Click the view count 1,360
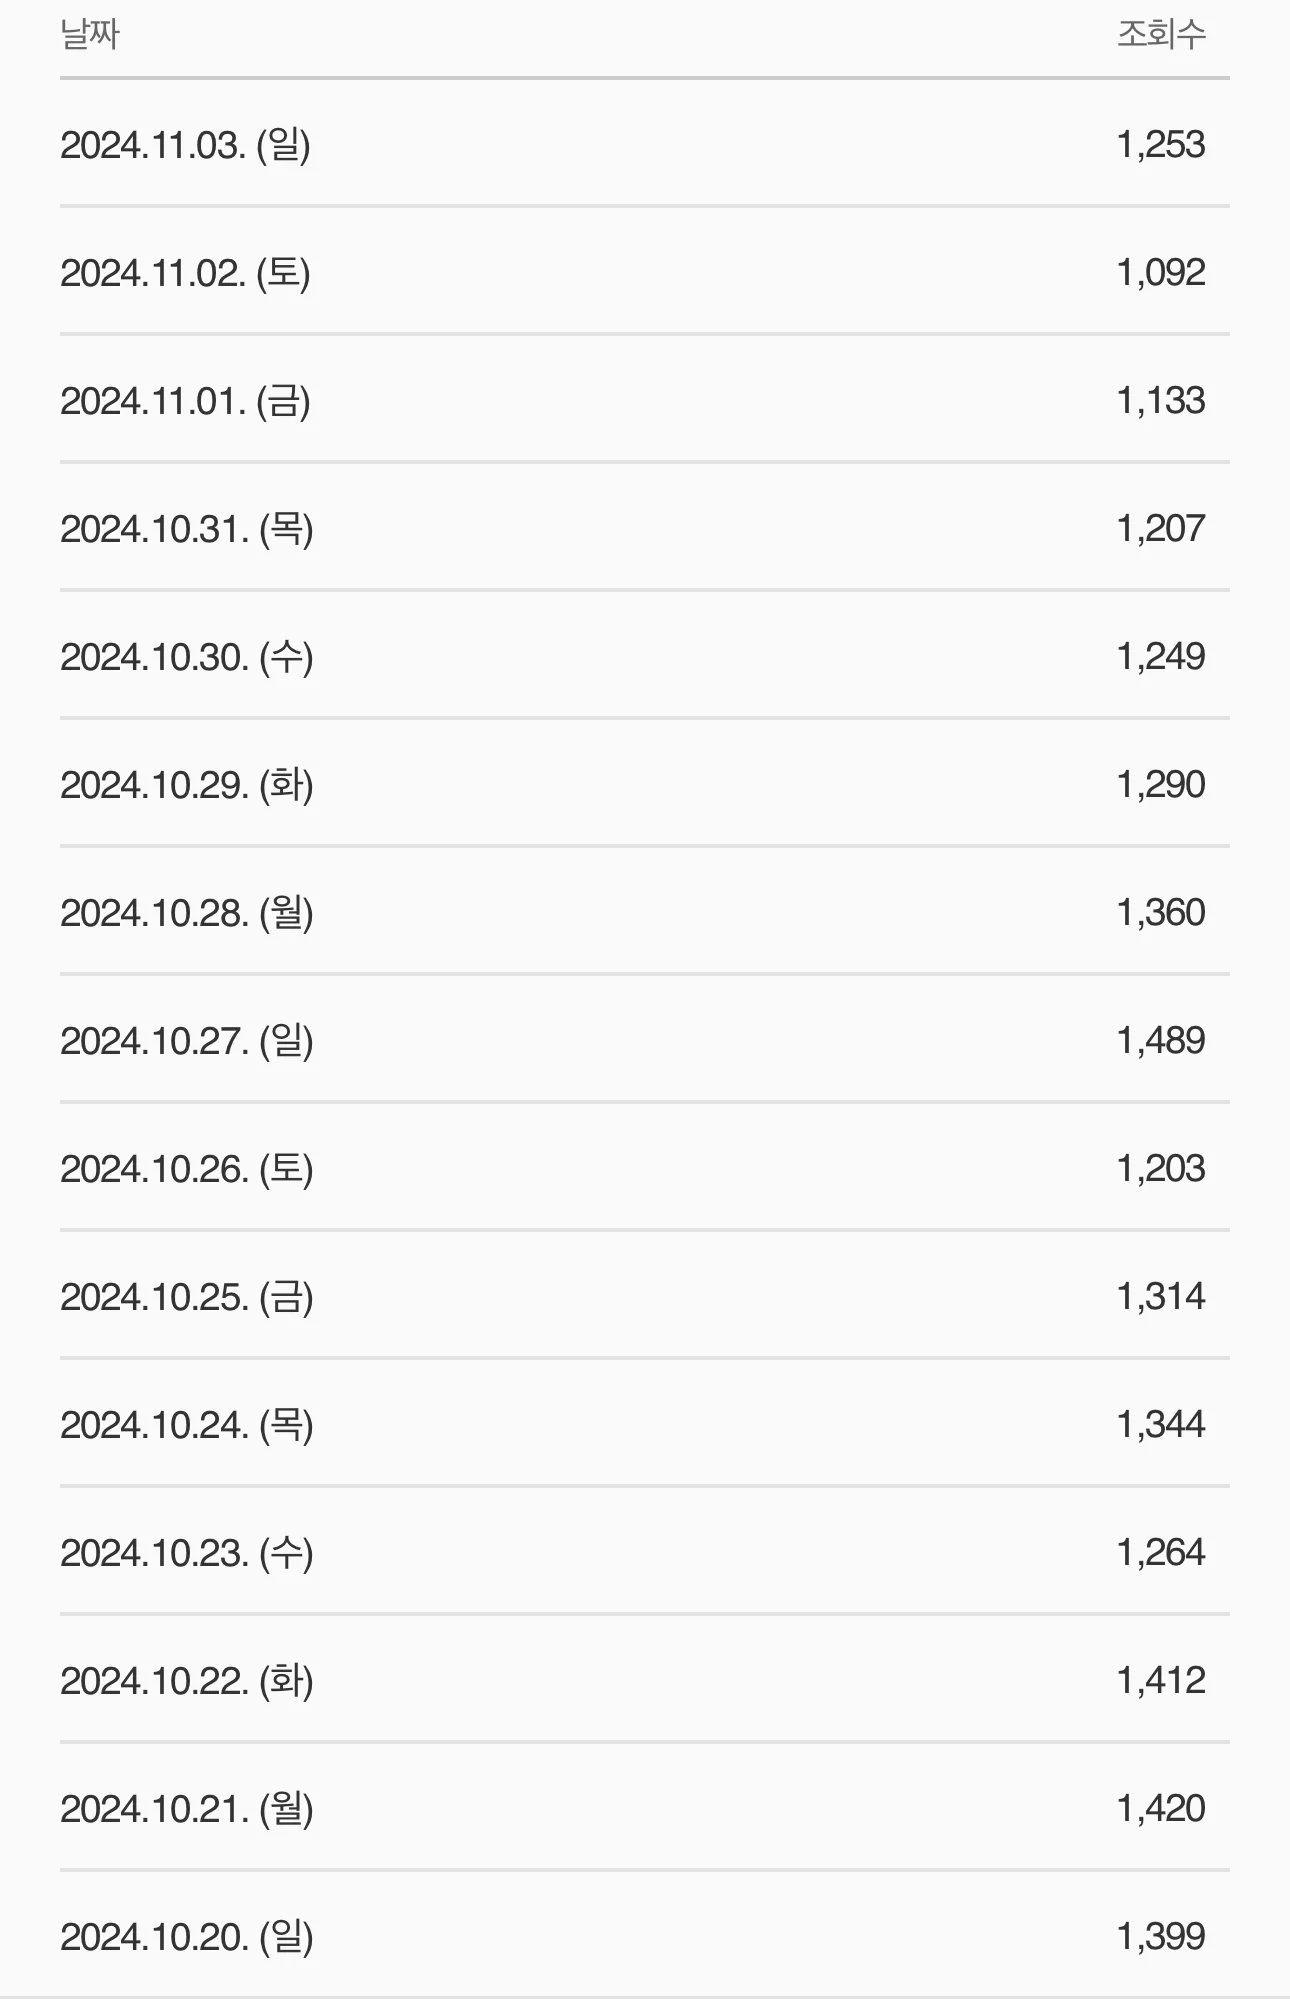 (x=1161, y=913)
